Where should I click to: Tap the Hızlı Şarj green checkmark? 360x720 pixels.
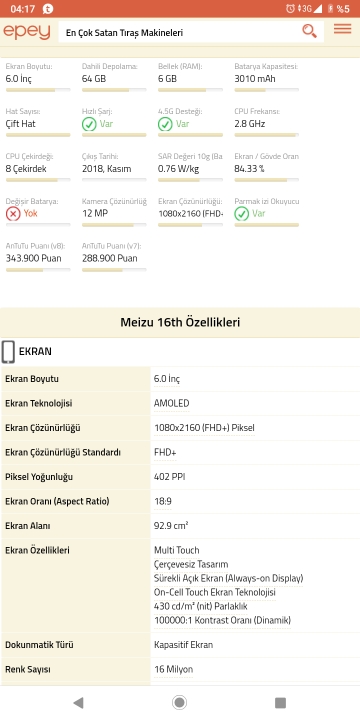tap(89, 124)
